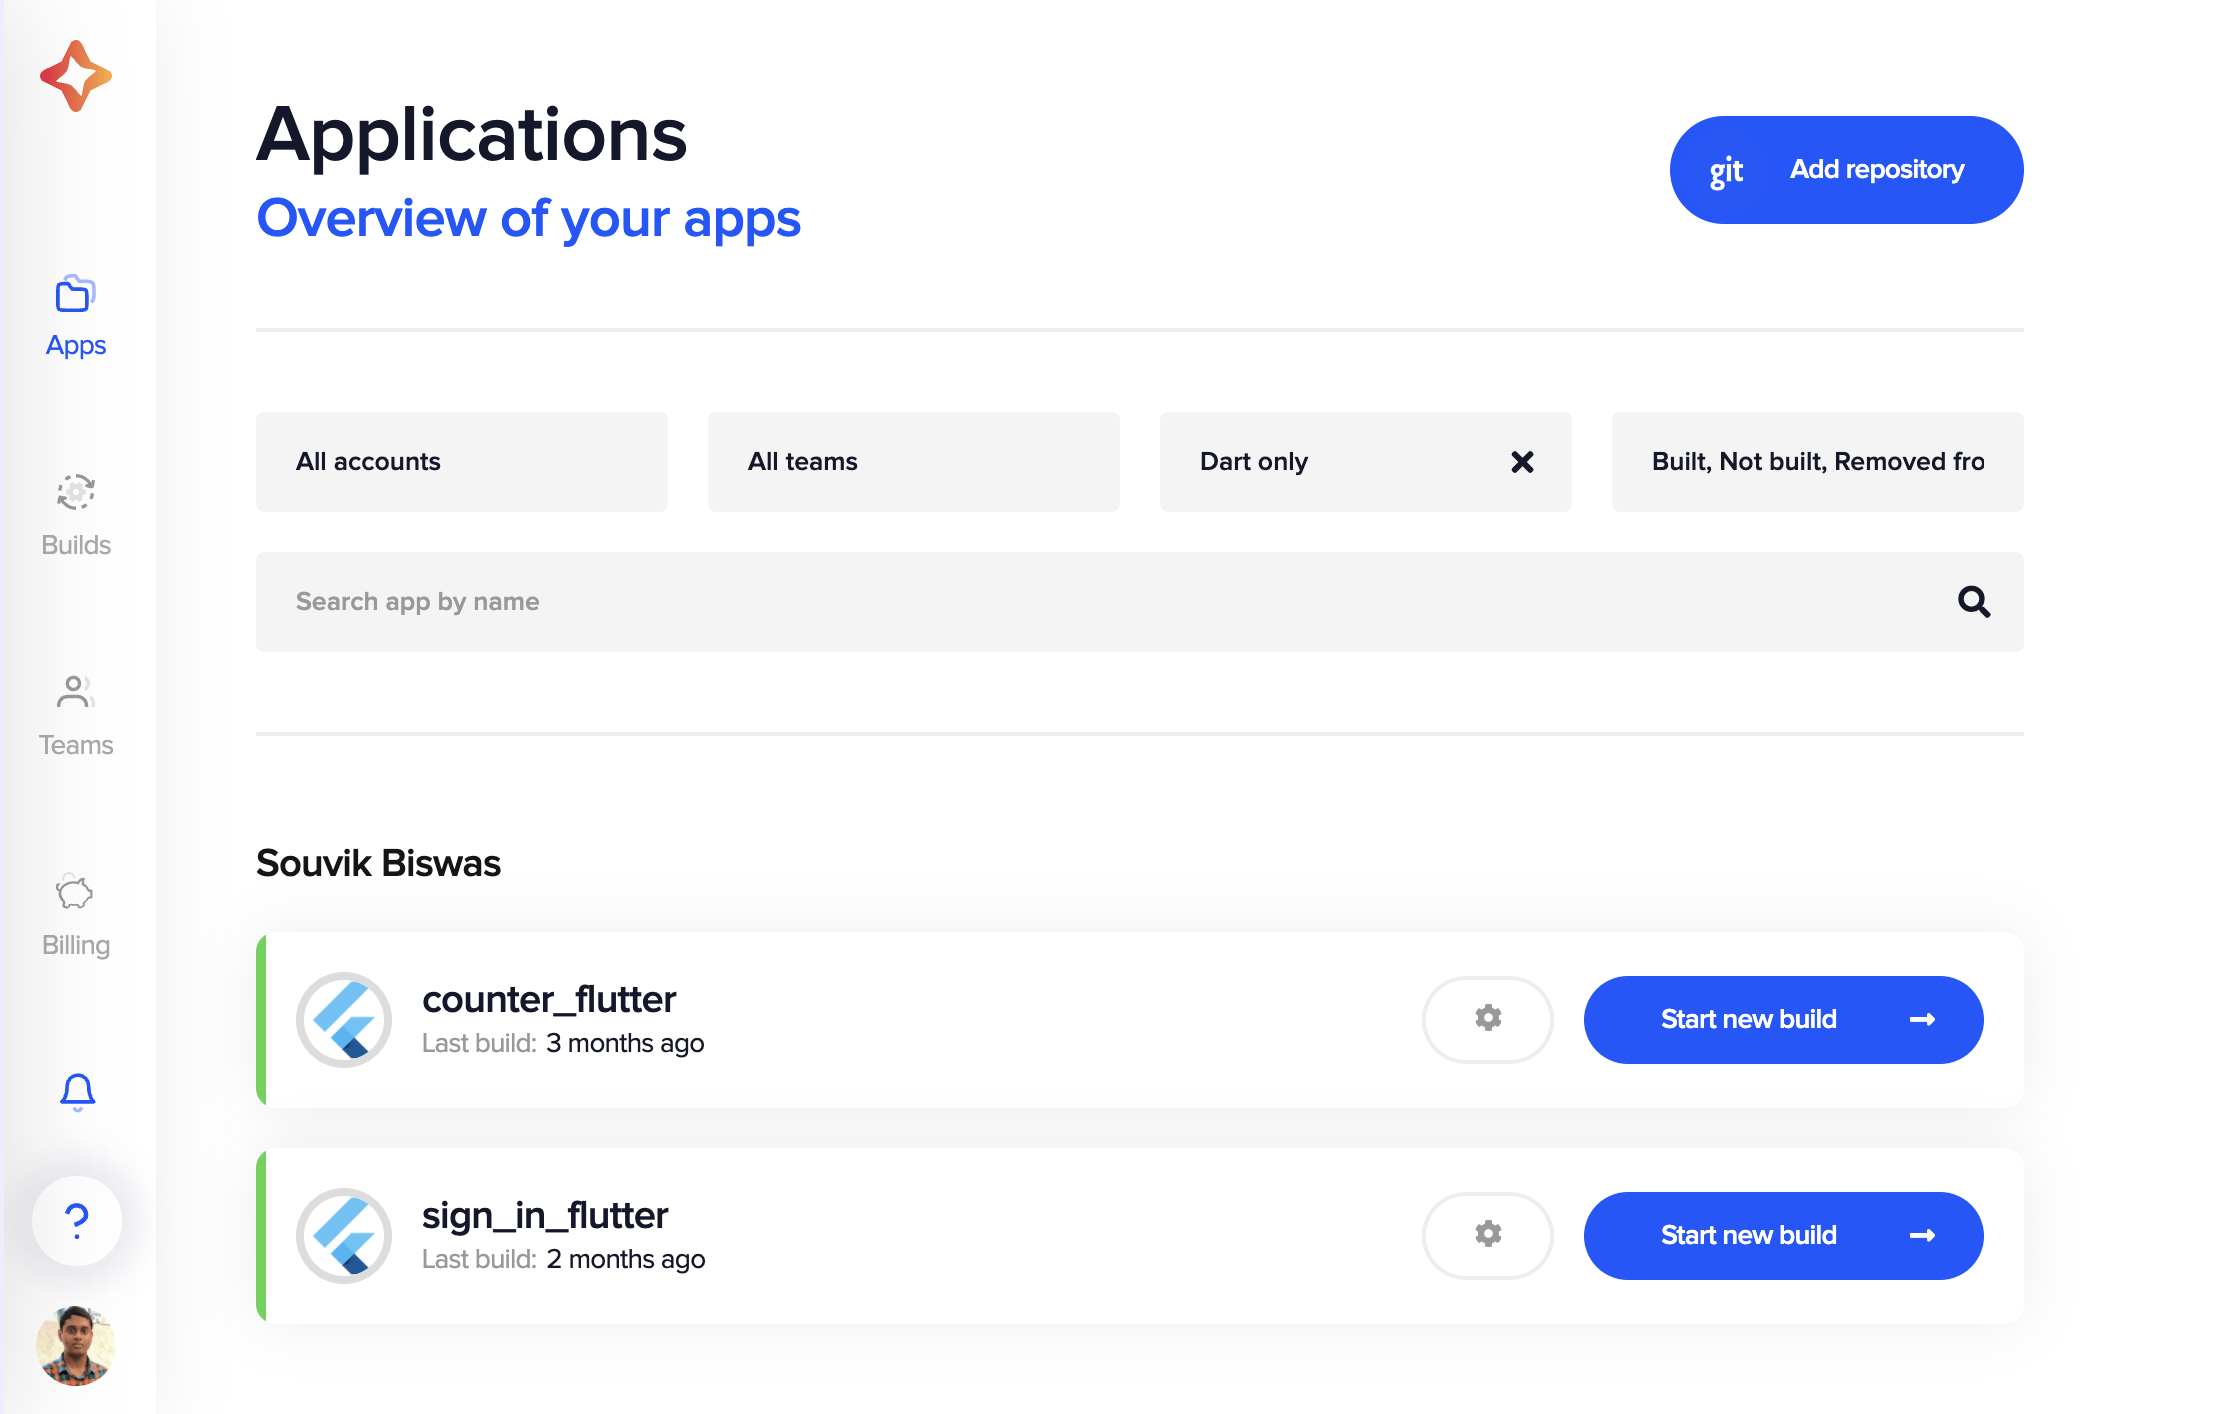This screenshot has width=2222, height=1414.
Task: Select the Souvik Biswas account heading
Action: click(378, 863)
